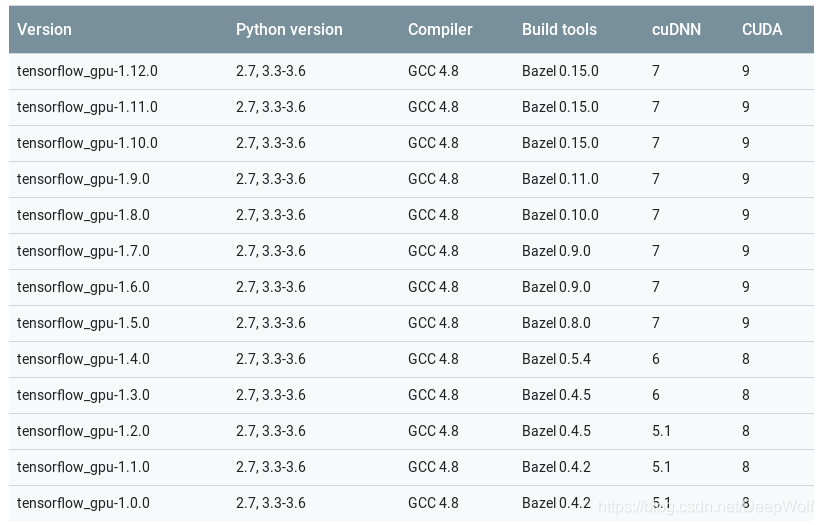Click Bazel 0.9.0 in the 1.7.0 row
824x525 pixels.
[556, 251]
